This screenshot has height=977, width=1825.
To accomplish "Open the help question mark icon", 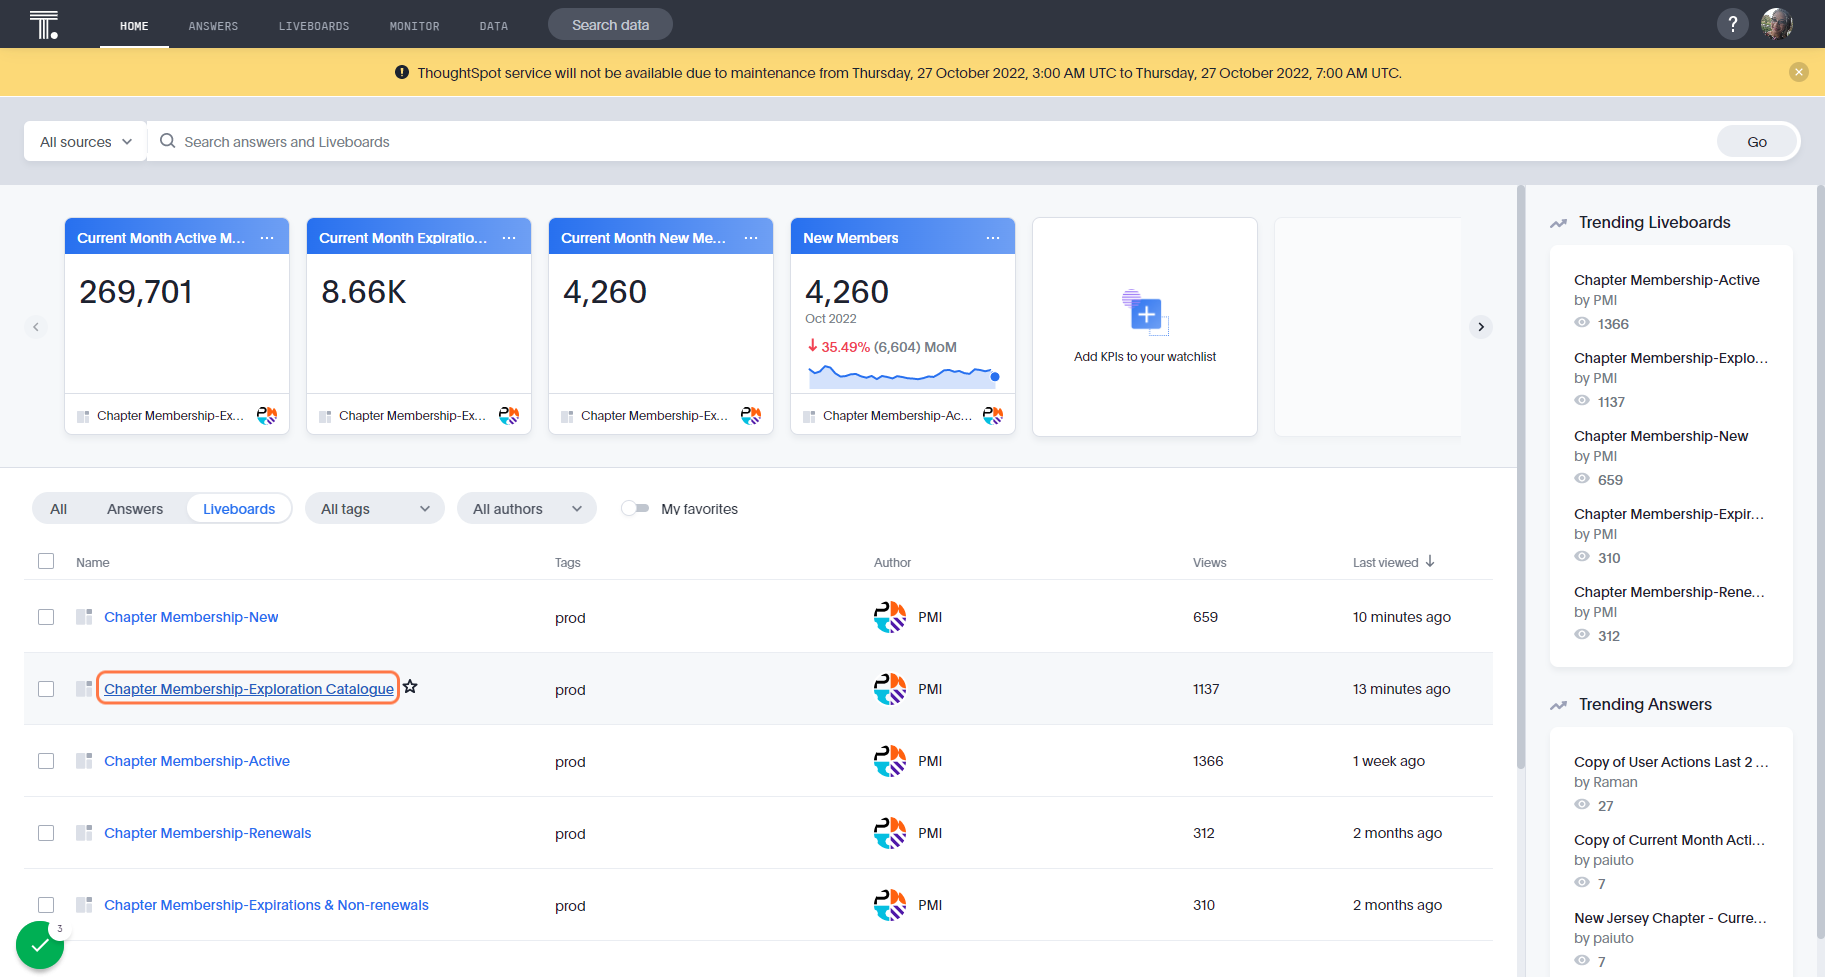I will coord(1732,24).
